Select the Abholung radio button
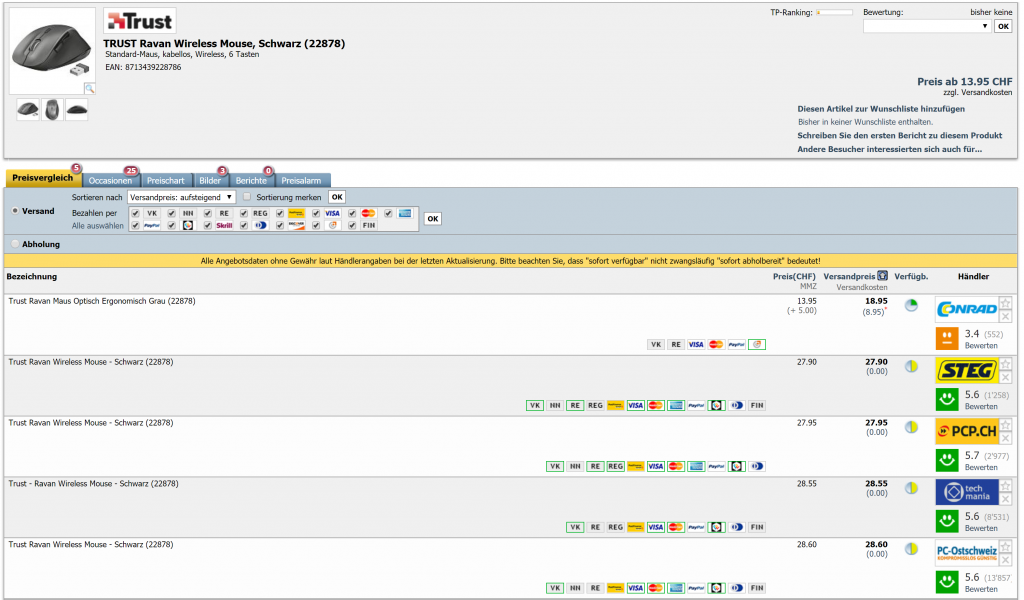The height and width of the screenshot is (600, 1024). [x=15, y=243]
